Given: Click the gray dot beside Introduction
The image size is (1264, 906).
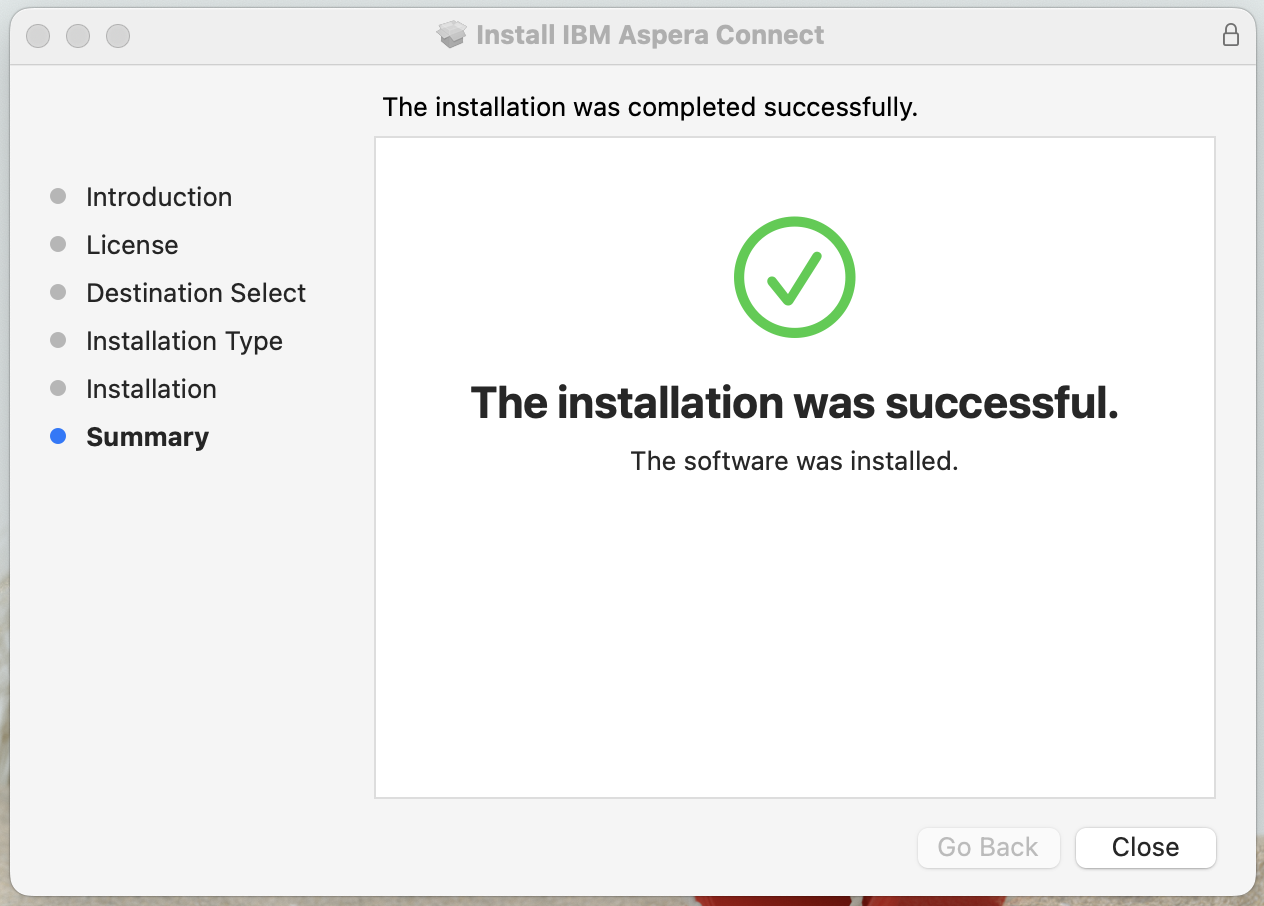Looking at the screenshot, I should tap(57, 196).
